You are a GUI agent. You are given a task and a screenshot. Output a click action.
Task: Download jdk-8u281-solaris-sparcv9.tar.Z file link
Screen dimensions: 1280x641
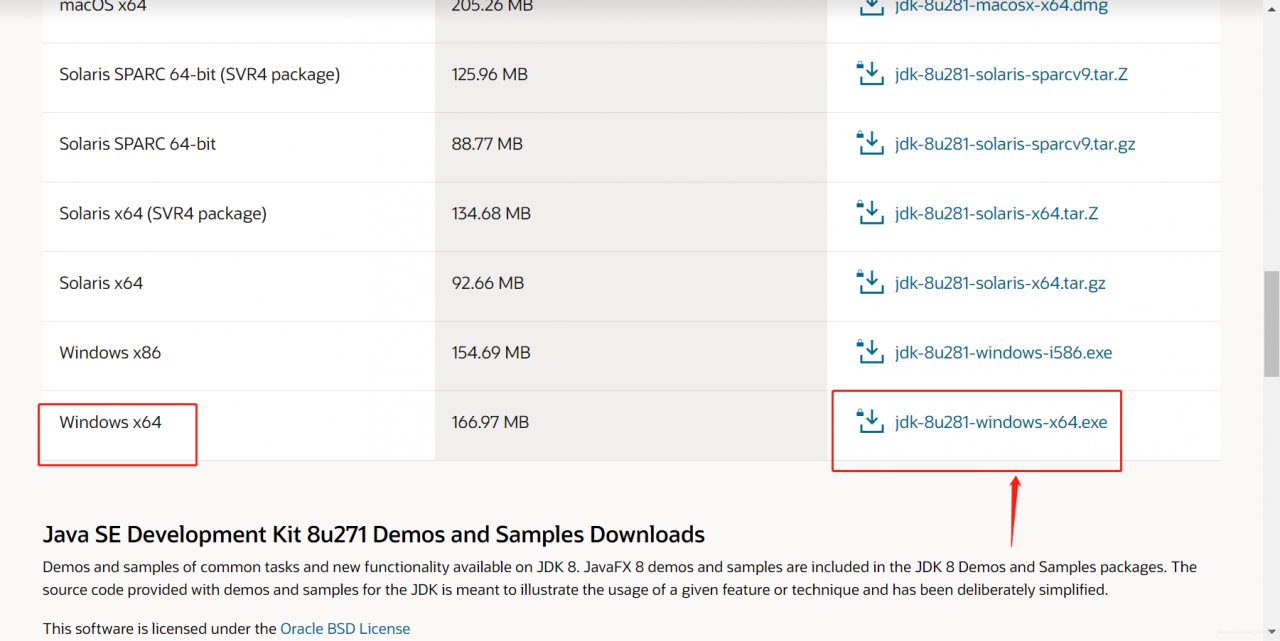1011,74
